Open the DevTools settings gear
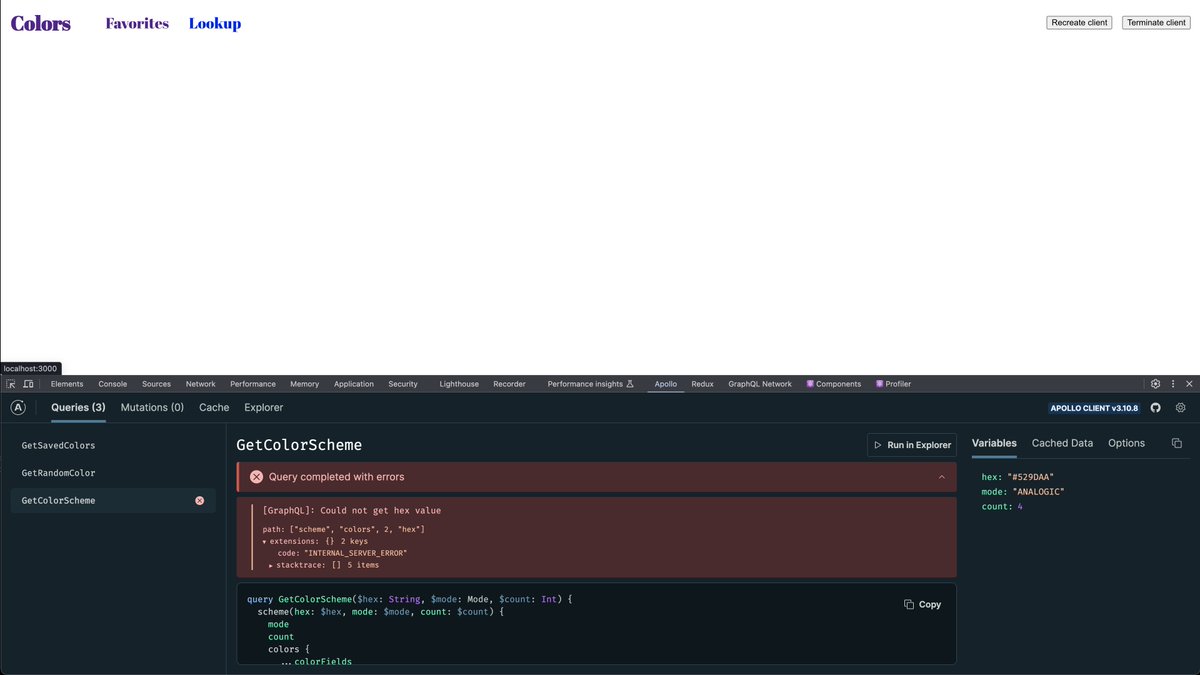The width and height of the screenshot is (1200, 675). coord(1155,384)
